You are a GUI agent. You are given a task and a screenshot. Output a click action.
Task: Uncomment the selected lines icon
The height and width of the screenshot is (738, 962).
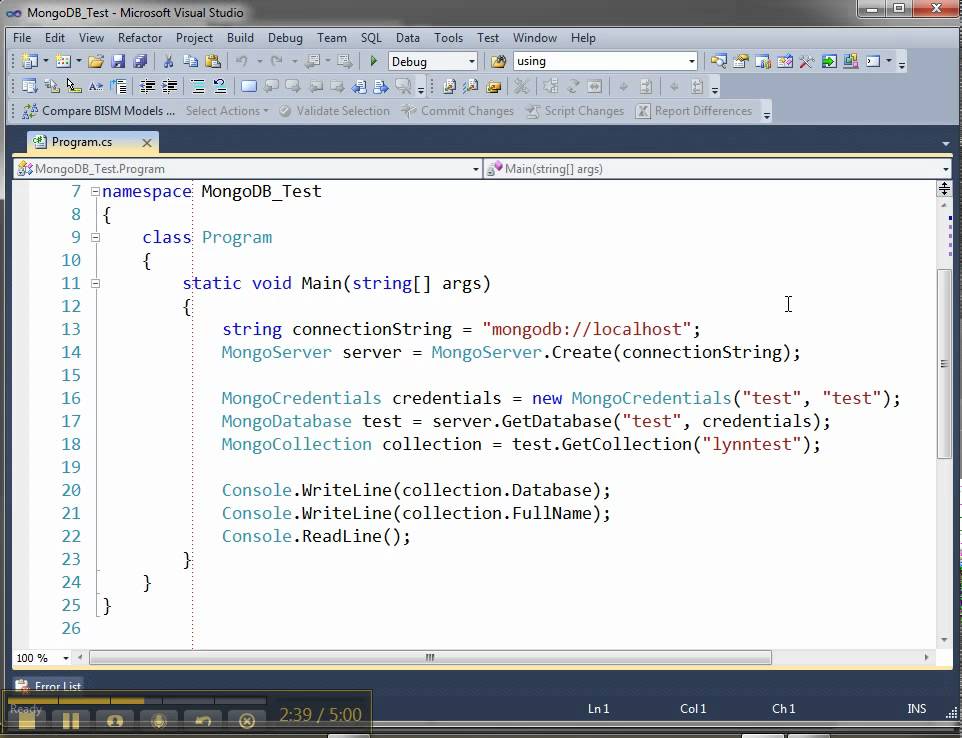(x=220, y=86)
